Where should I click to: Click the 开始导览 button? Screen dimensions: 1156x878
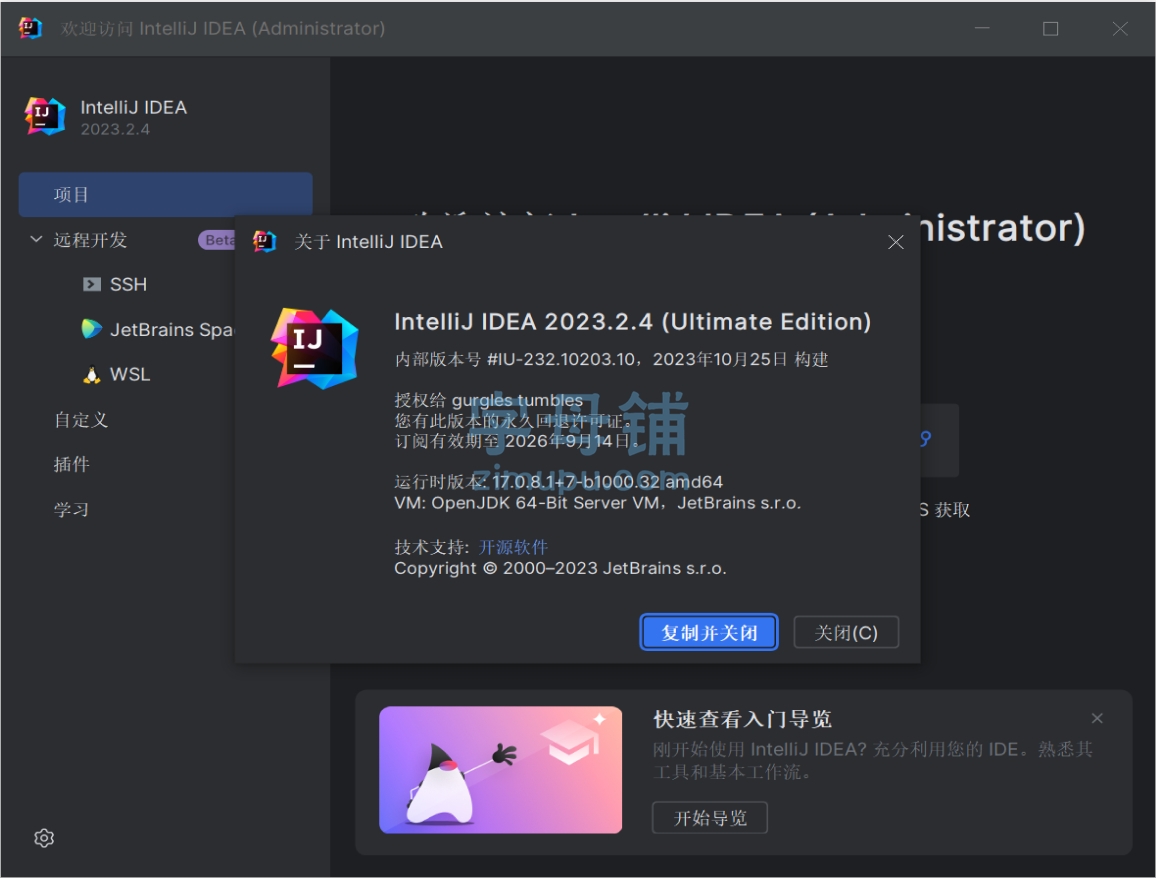click(x=709, y=817)
